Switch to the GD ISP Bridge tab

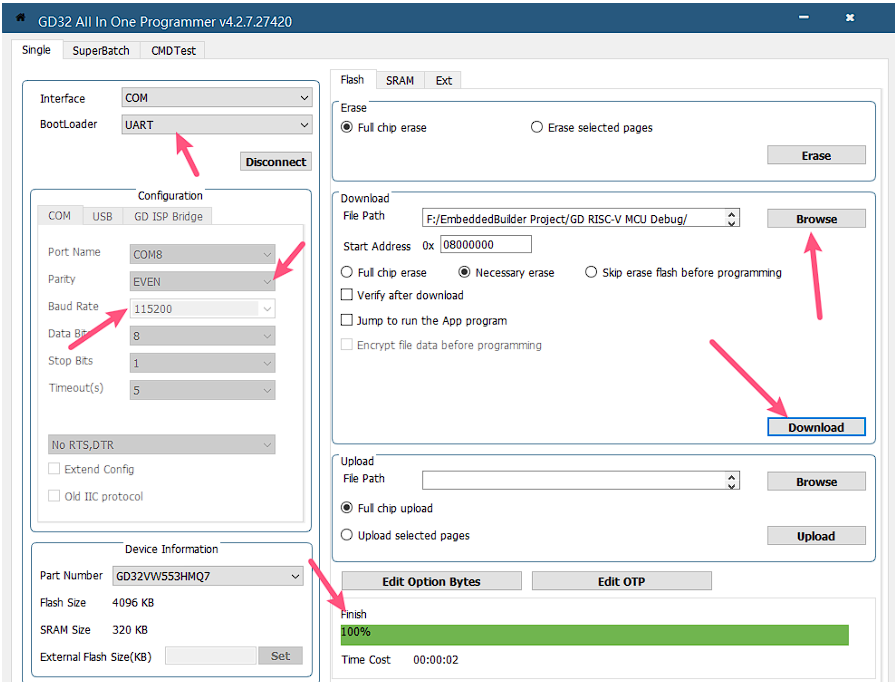click(166, 216)
